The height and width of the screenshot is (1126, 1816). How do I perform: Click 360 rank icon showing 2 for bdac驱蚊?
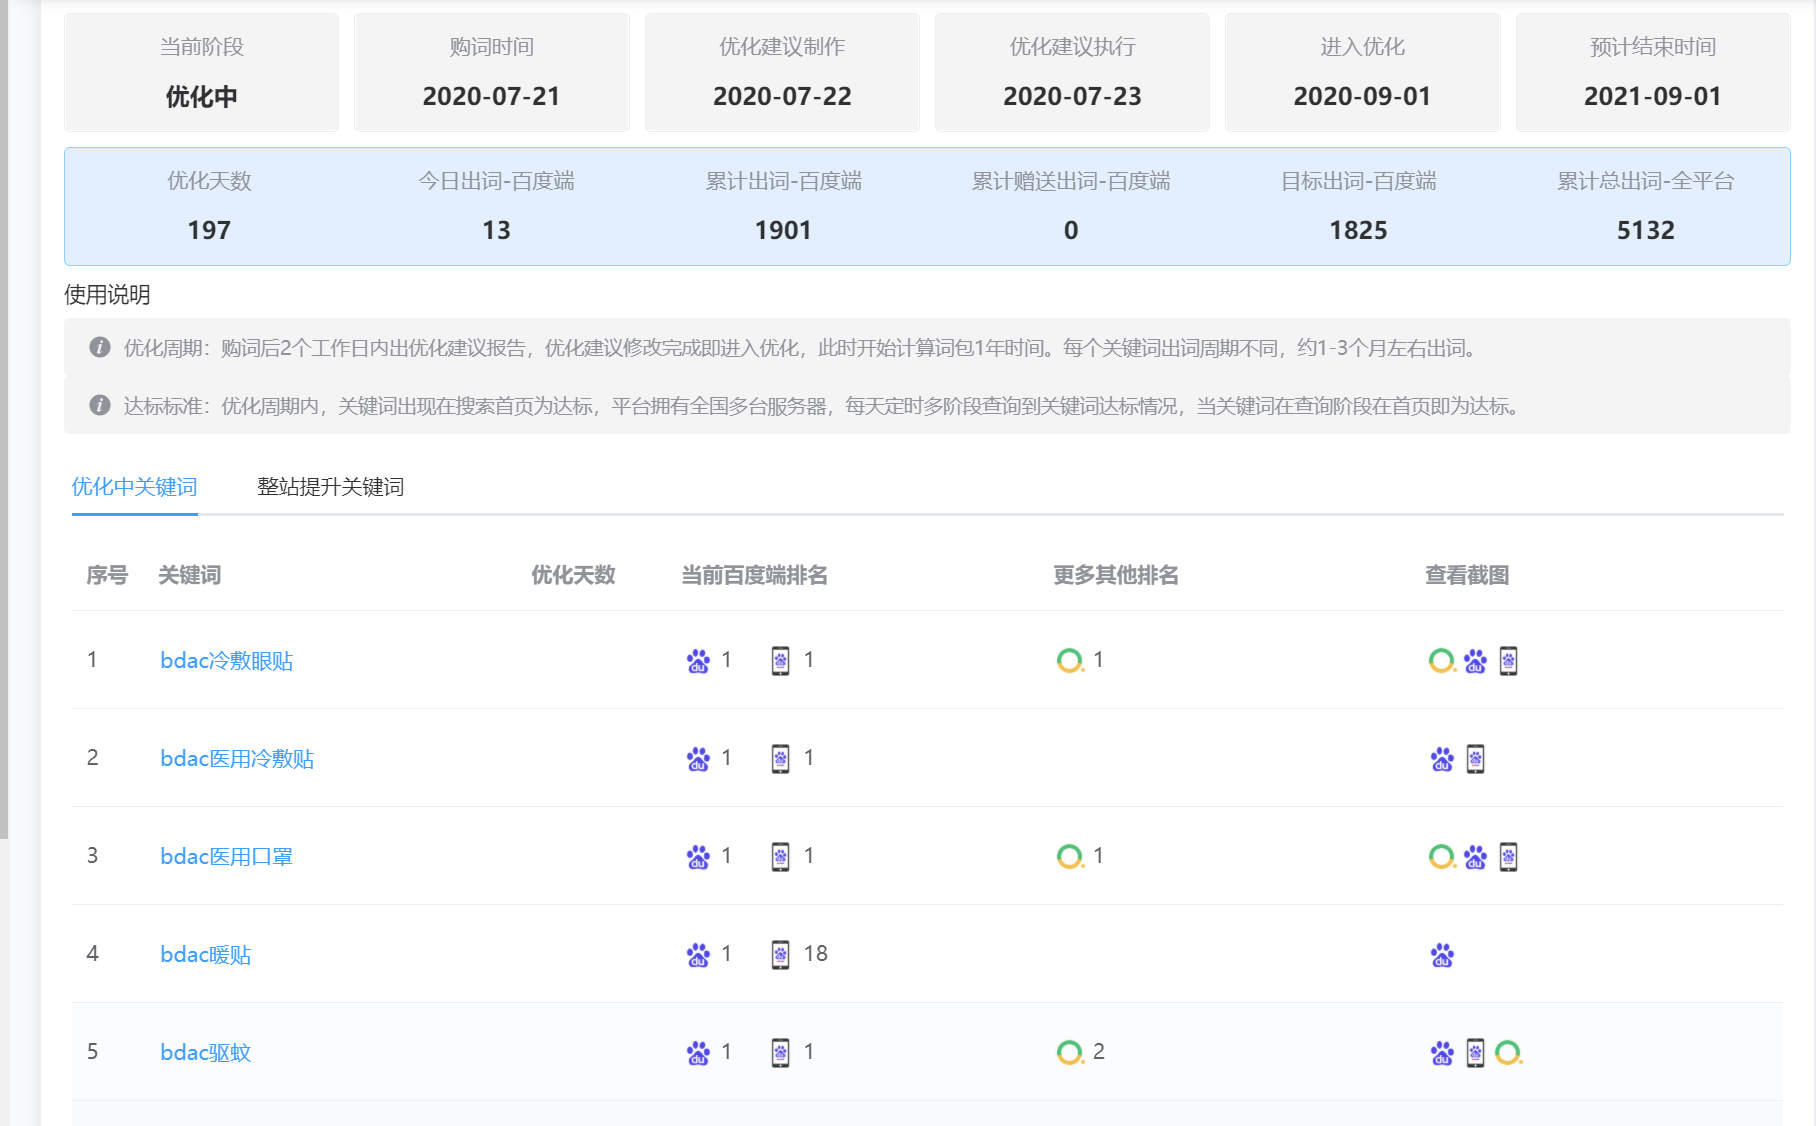pyautogui.click(x=1070, y=1053)
